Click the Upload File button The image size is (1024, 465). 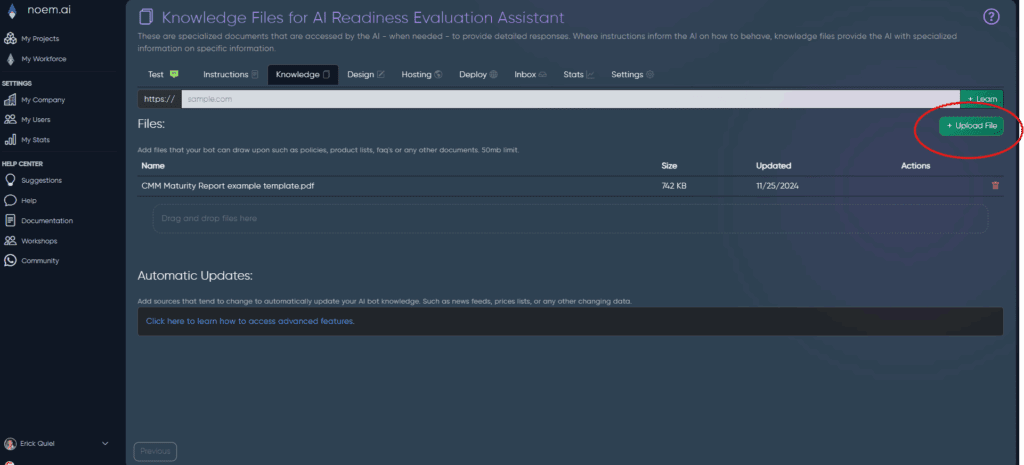[971, 125]
